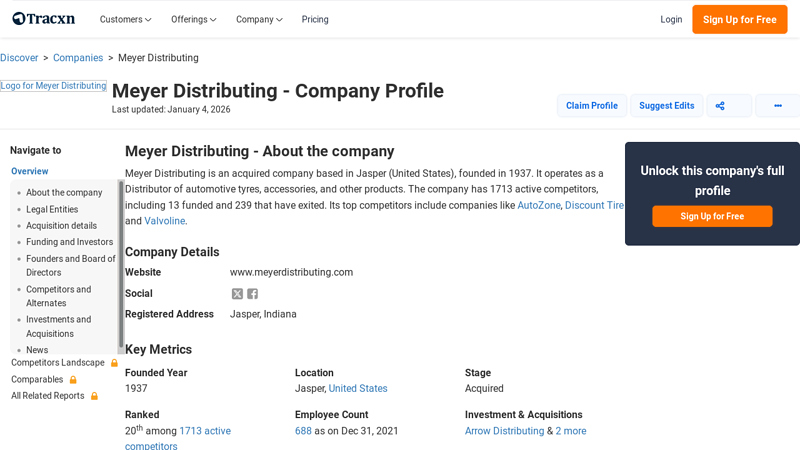Open the three-dots more options button

[777, 106]
